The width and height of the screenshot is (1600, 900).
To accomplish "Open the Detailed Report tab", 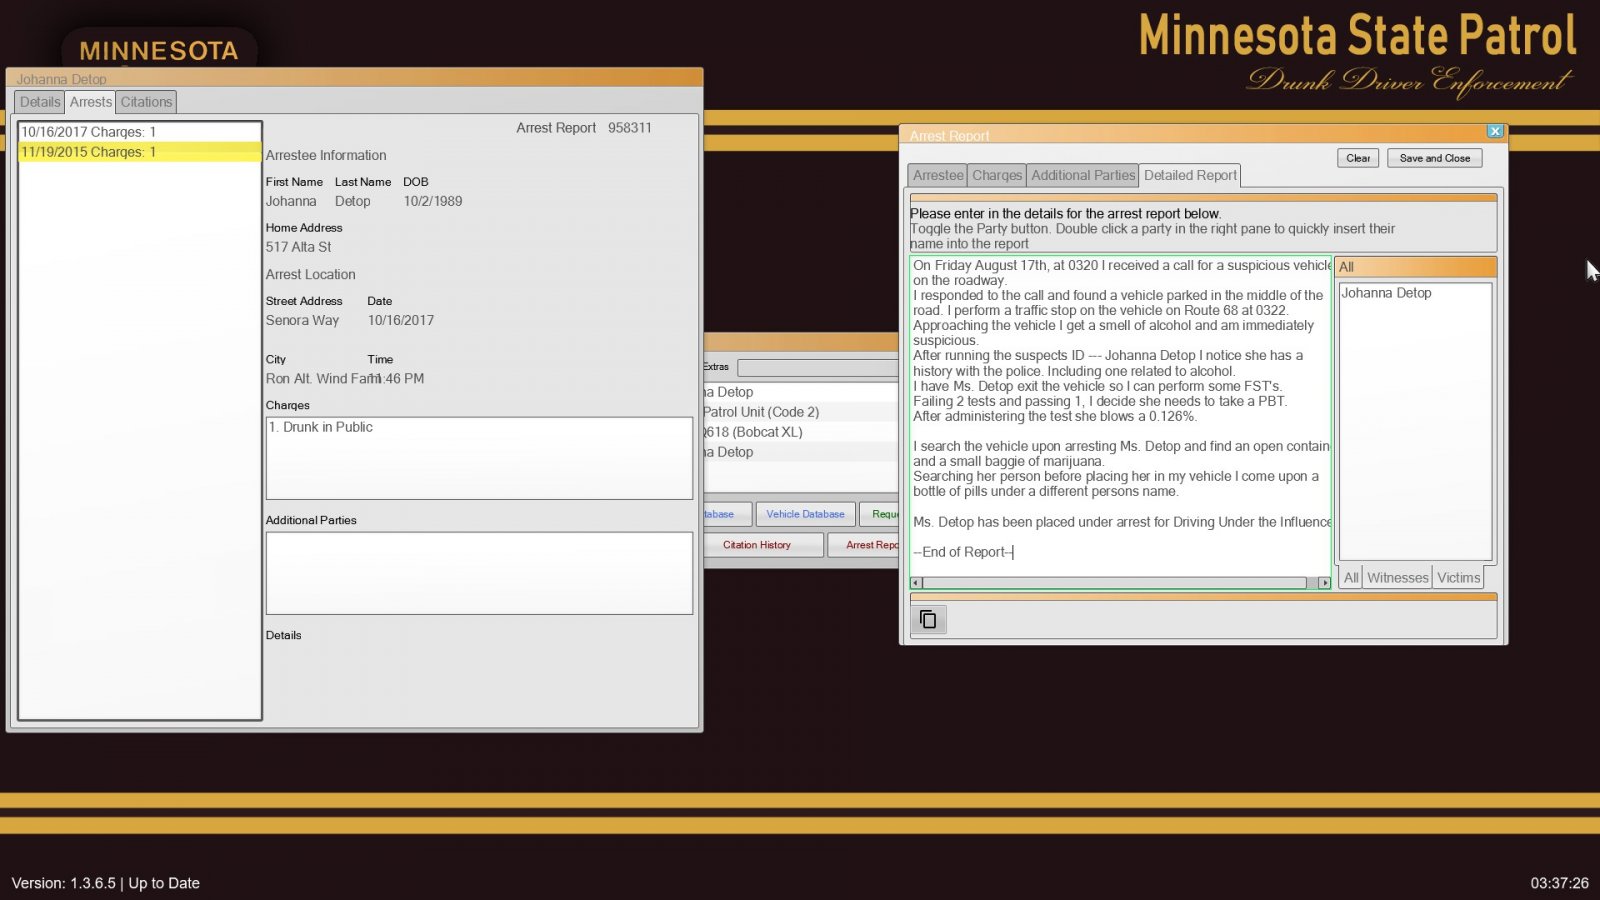I will tap(1190, 175).
